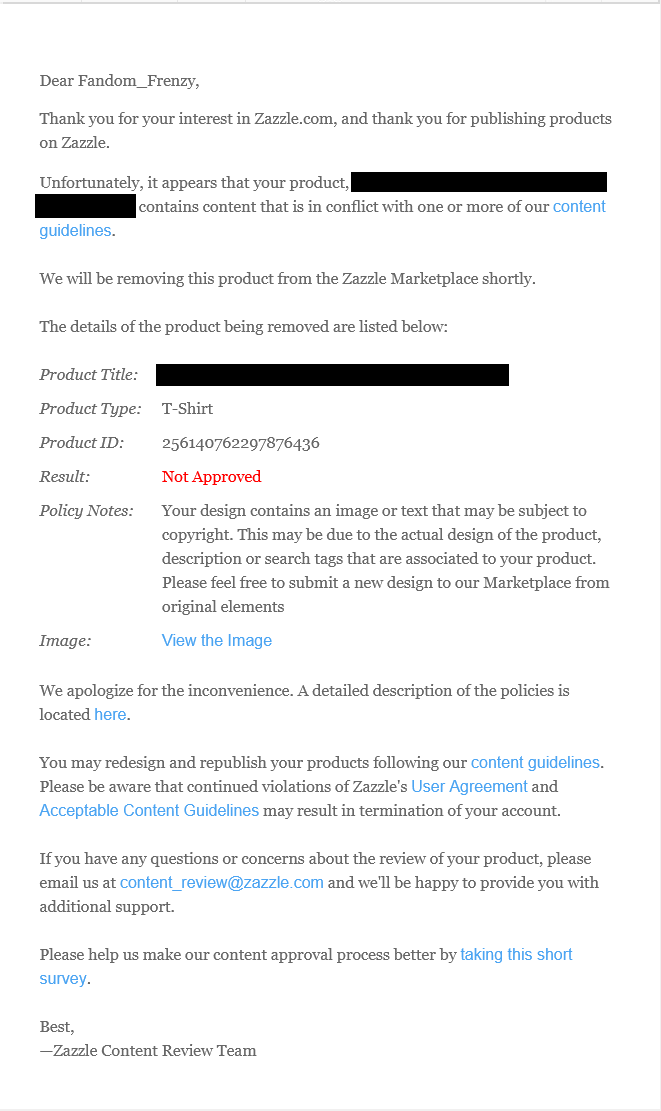Click the Dear Fandom_Frenzy greeting
This screenshot has width=661, height=1111.
[x=119, y=81]
